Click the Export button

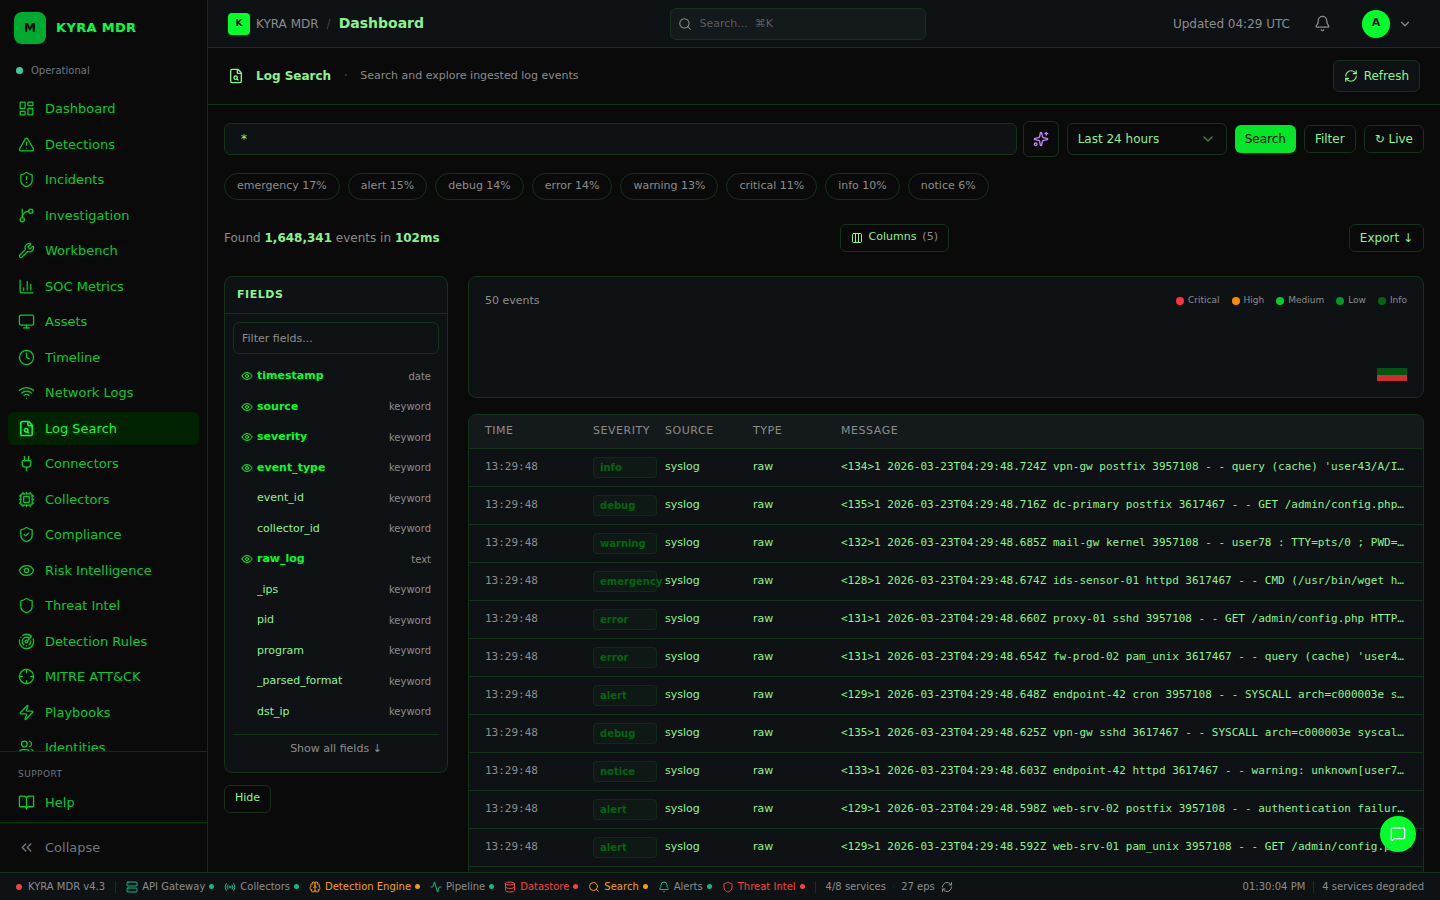(x=1385, y=238)
